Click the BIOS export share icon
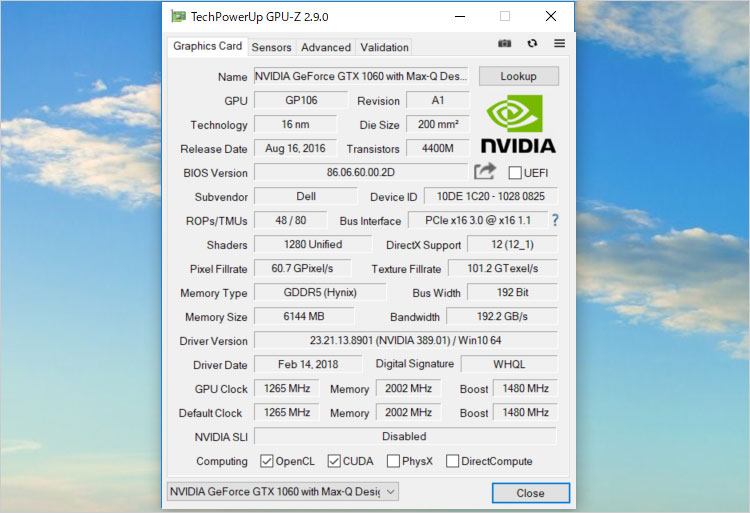 [485, 171]
